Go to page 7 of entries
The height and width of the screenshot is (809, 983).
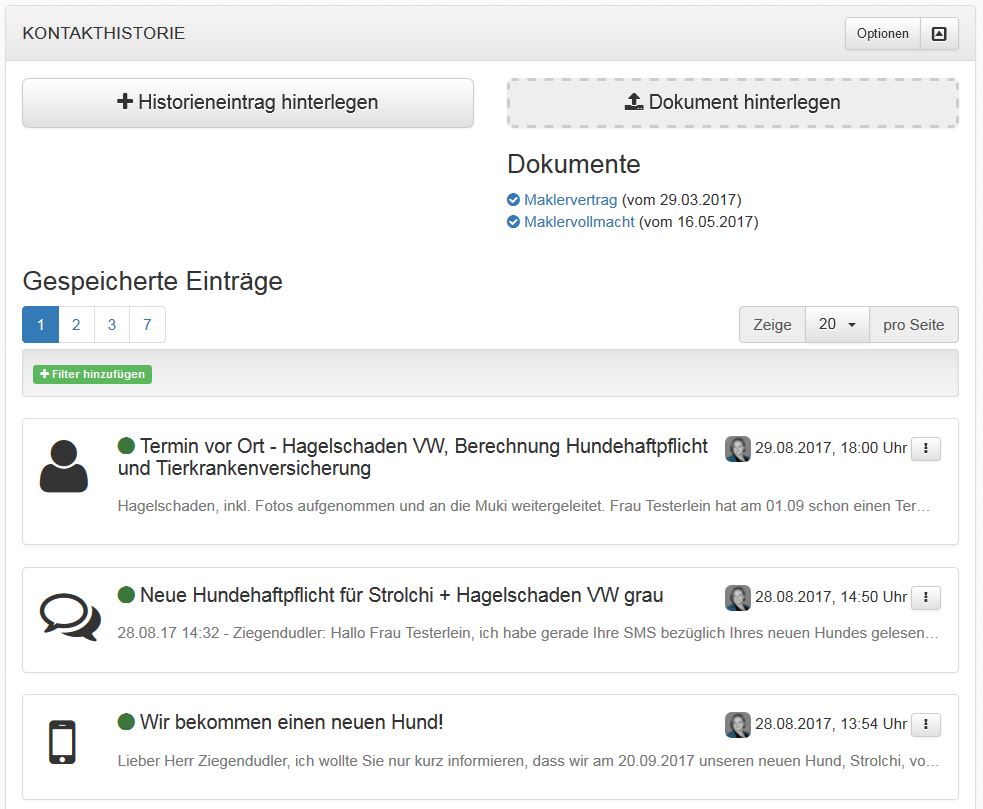click(147, 325)
